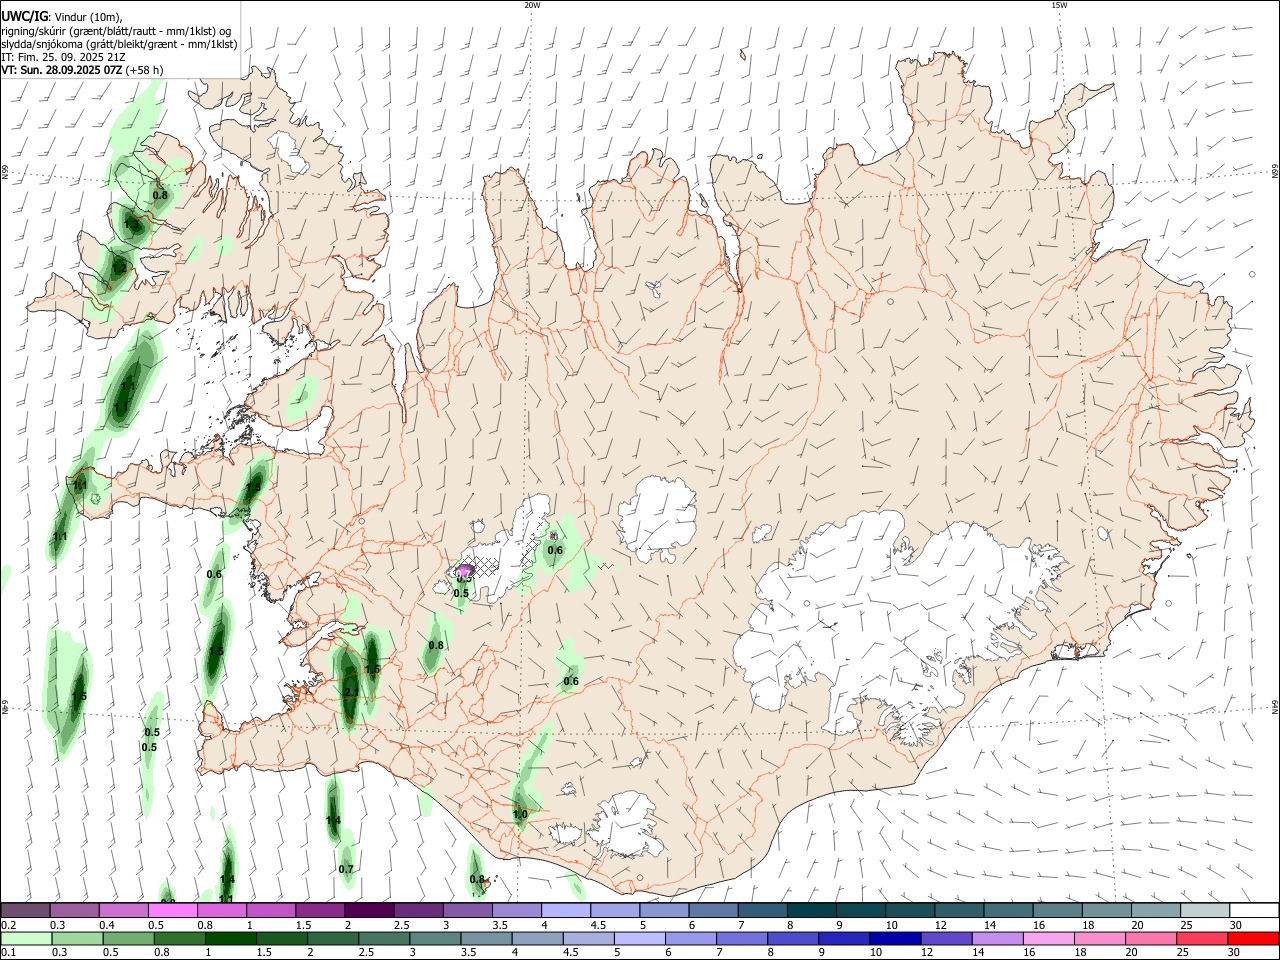
Task: Pick snow scale swatch between 6 and 7
Action: tap(713, 910)
